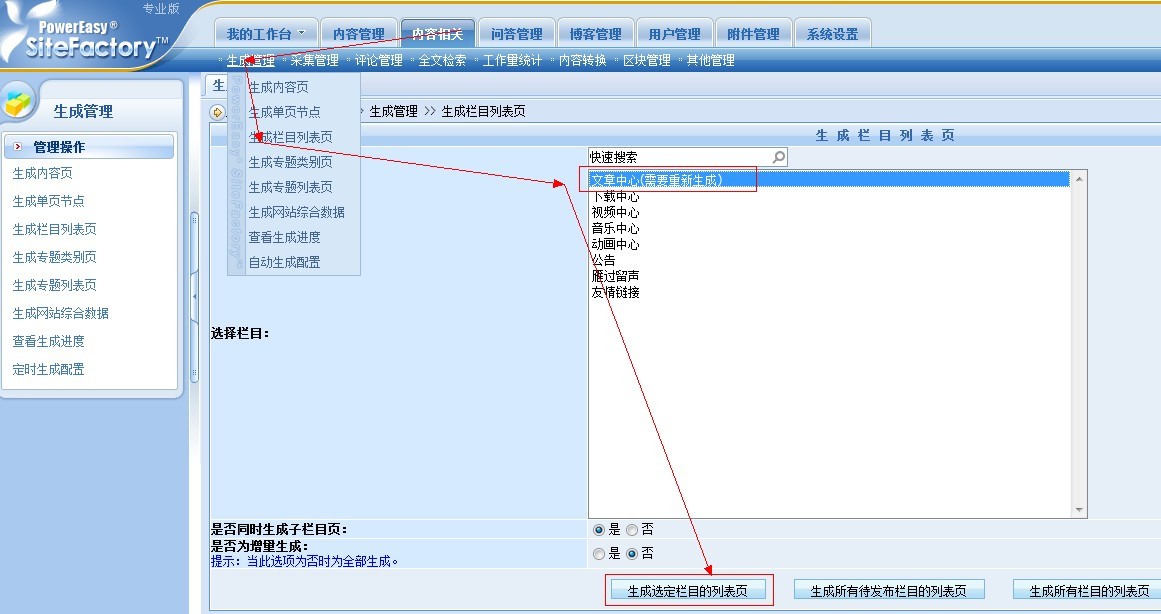Click the colored cubes icon beside 生成管理
Image resolution: width=1161 pixels, height=614 pixels.
point(19,104)
